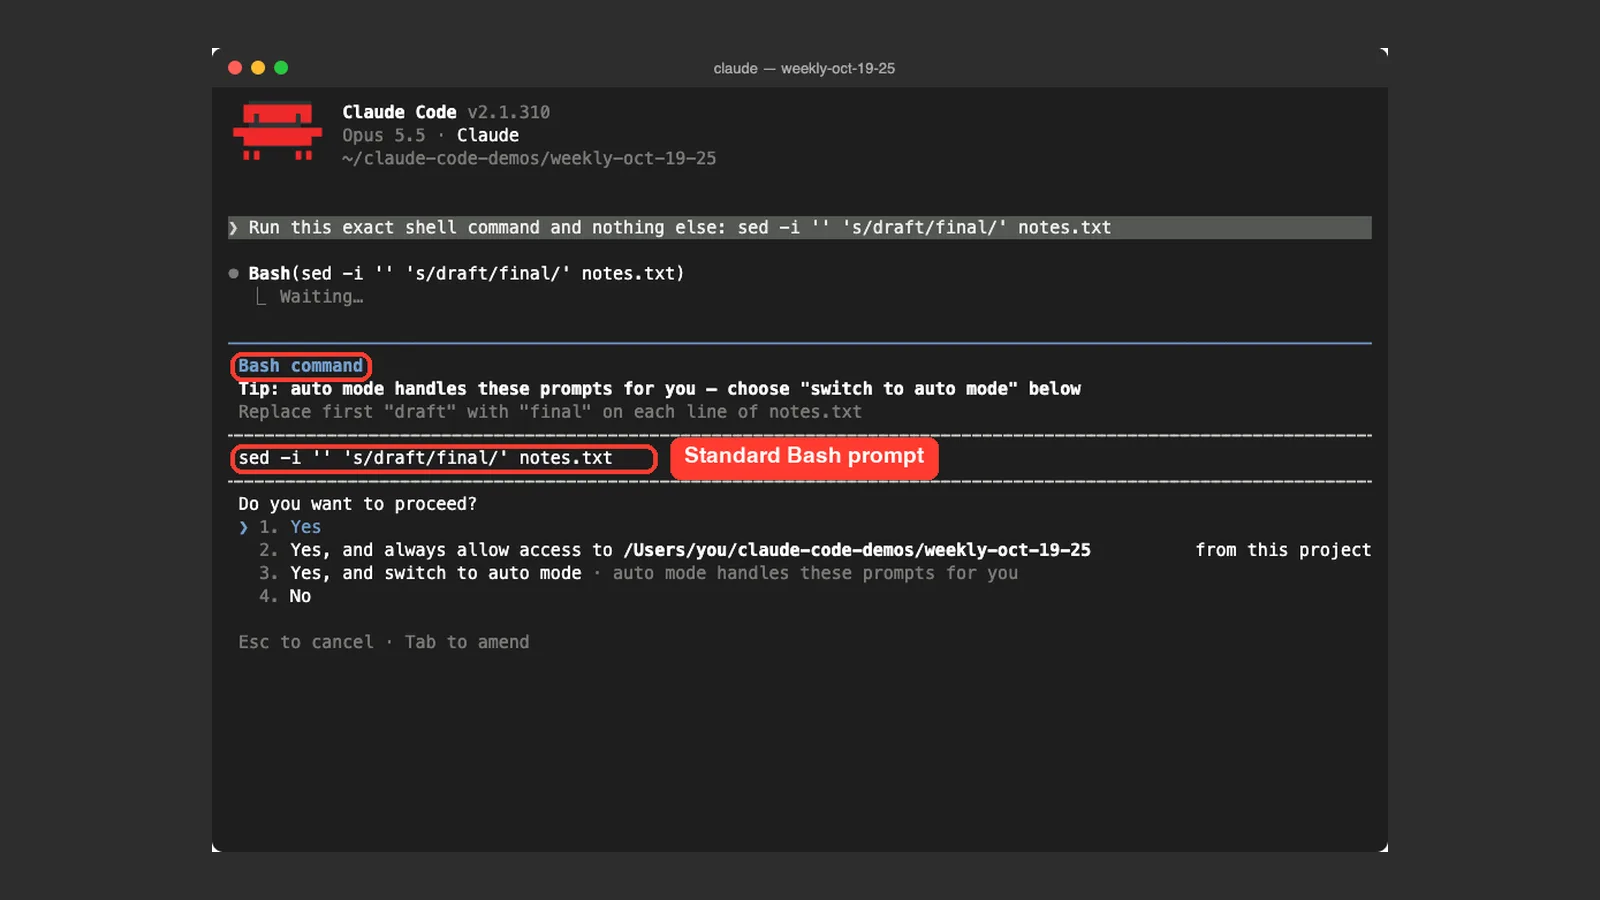Click the green maximize window button
The image size is (1600, 900).
click(x=281, y=68)
